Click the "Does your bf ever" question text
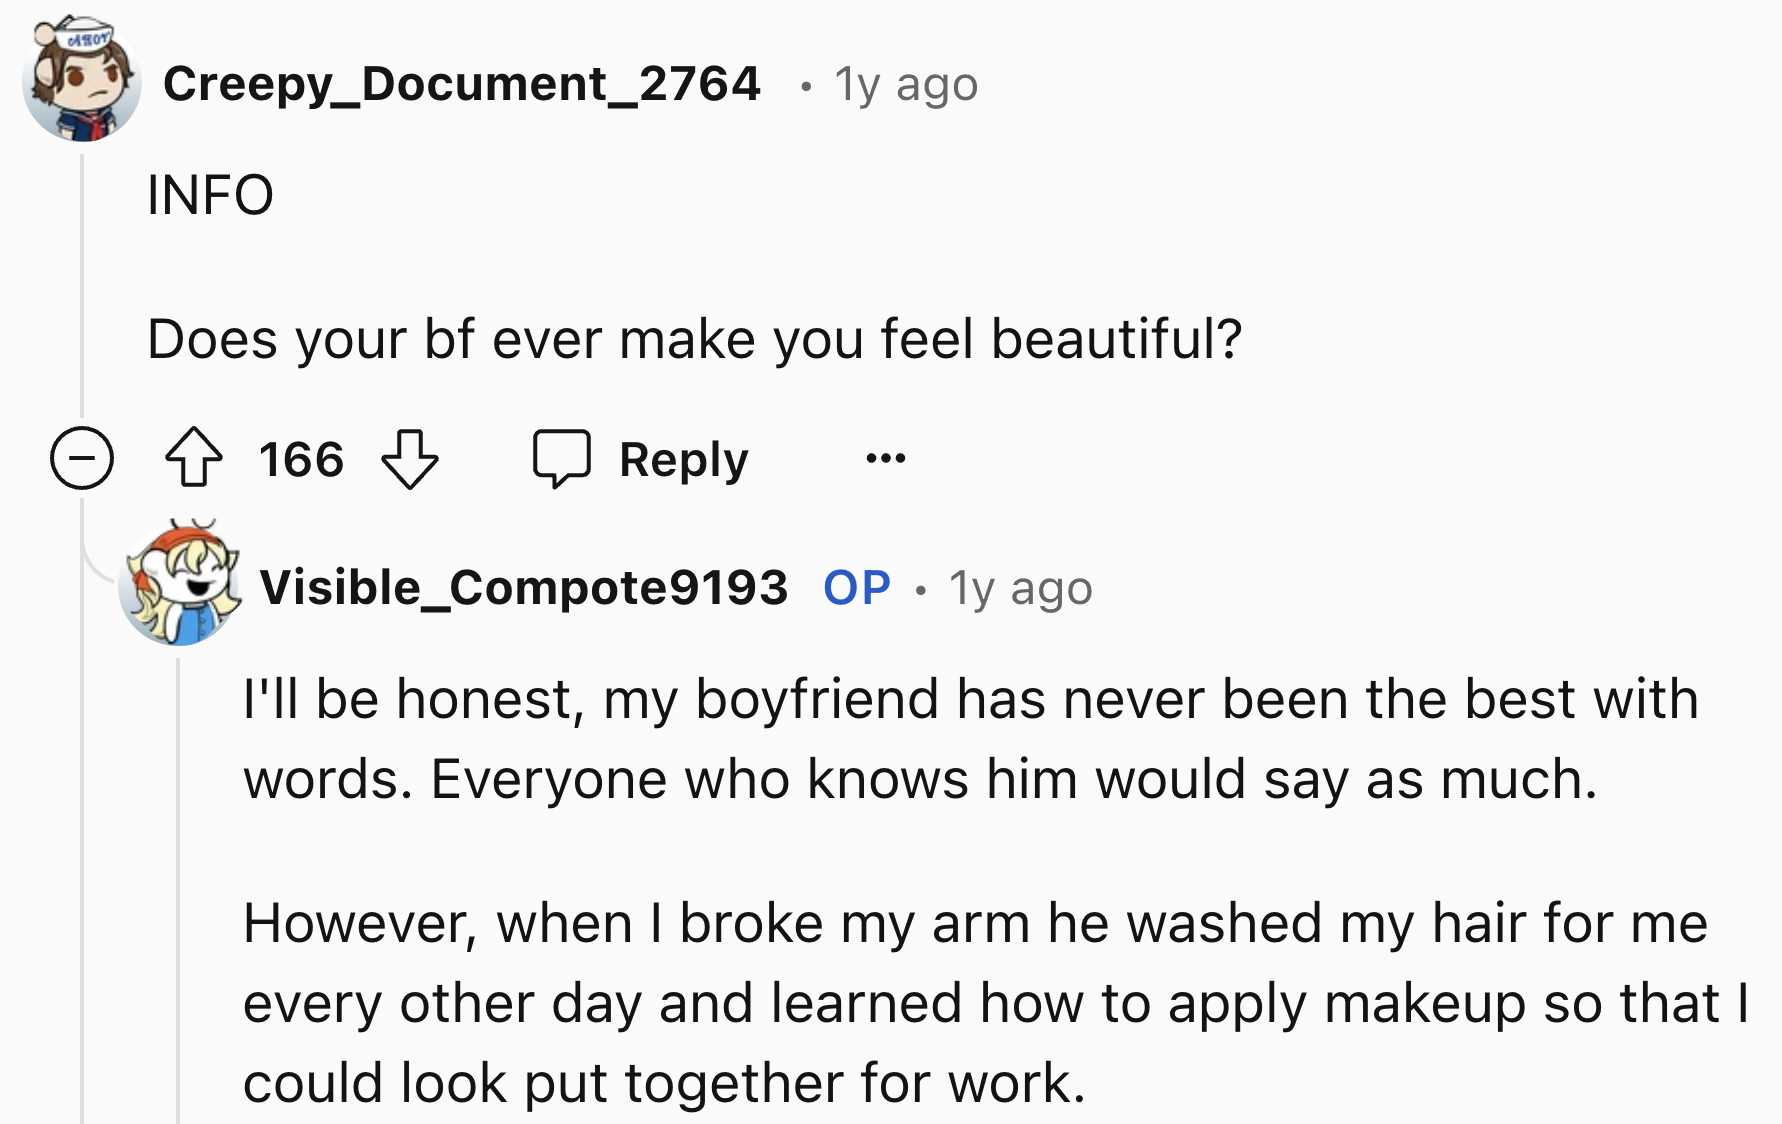The width and height of the screenshot is (1782, 1124). click(694, 339)
